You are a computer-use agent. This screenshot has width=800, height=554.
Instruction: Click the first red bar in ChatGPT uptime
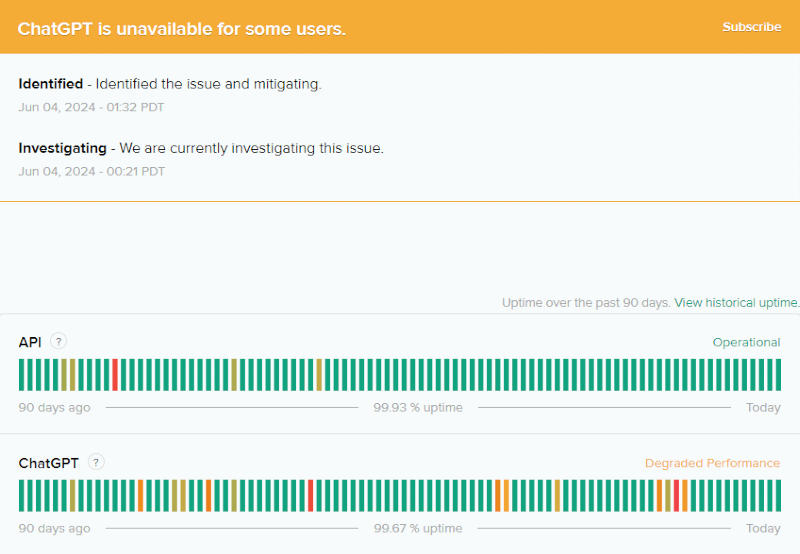[x=310, y=495]
